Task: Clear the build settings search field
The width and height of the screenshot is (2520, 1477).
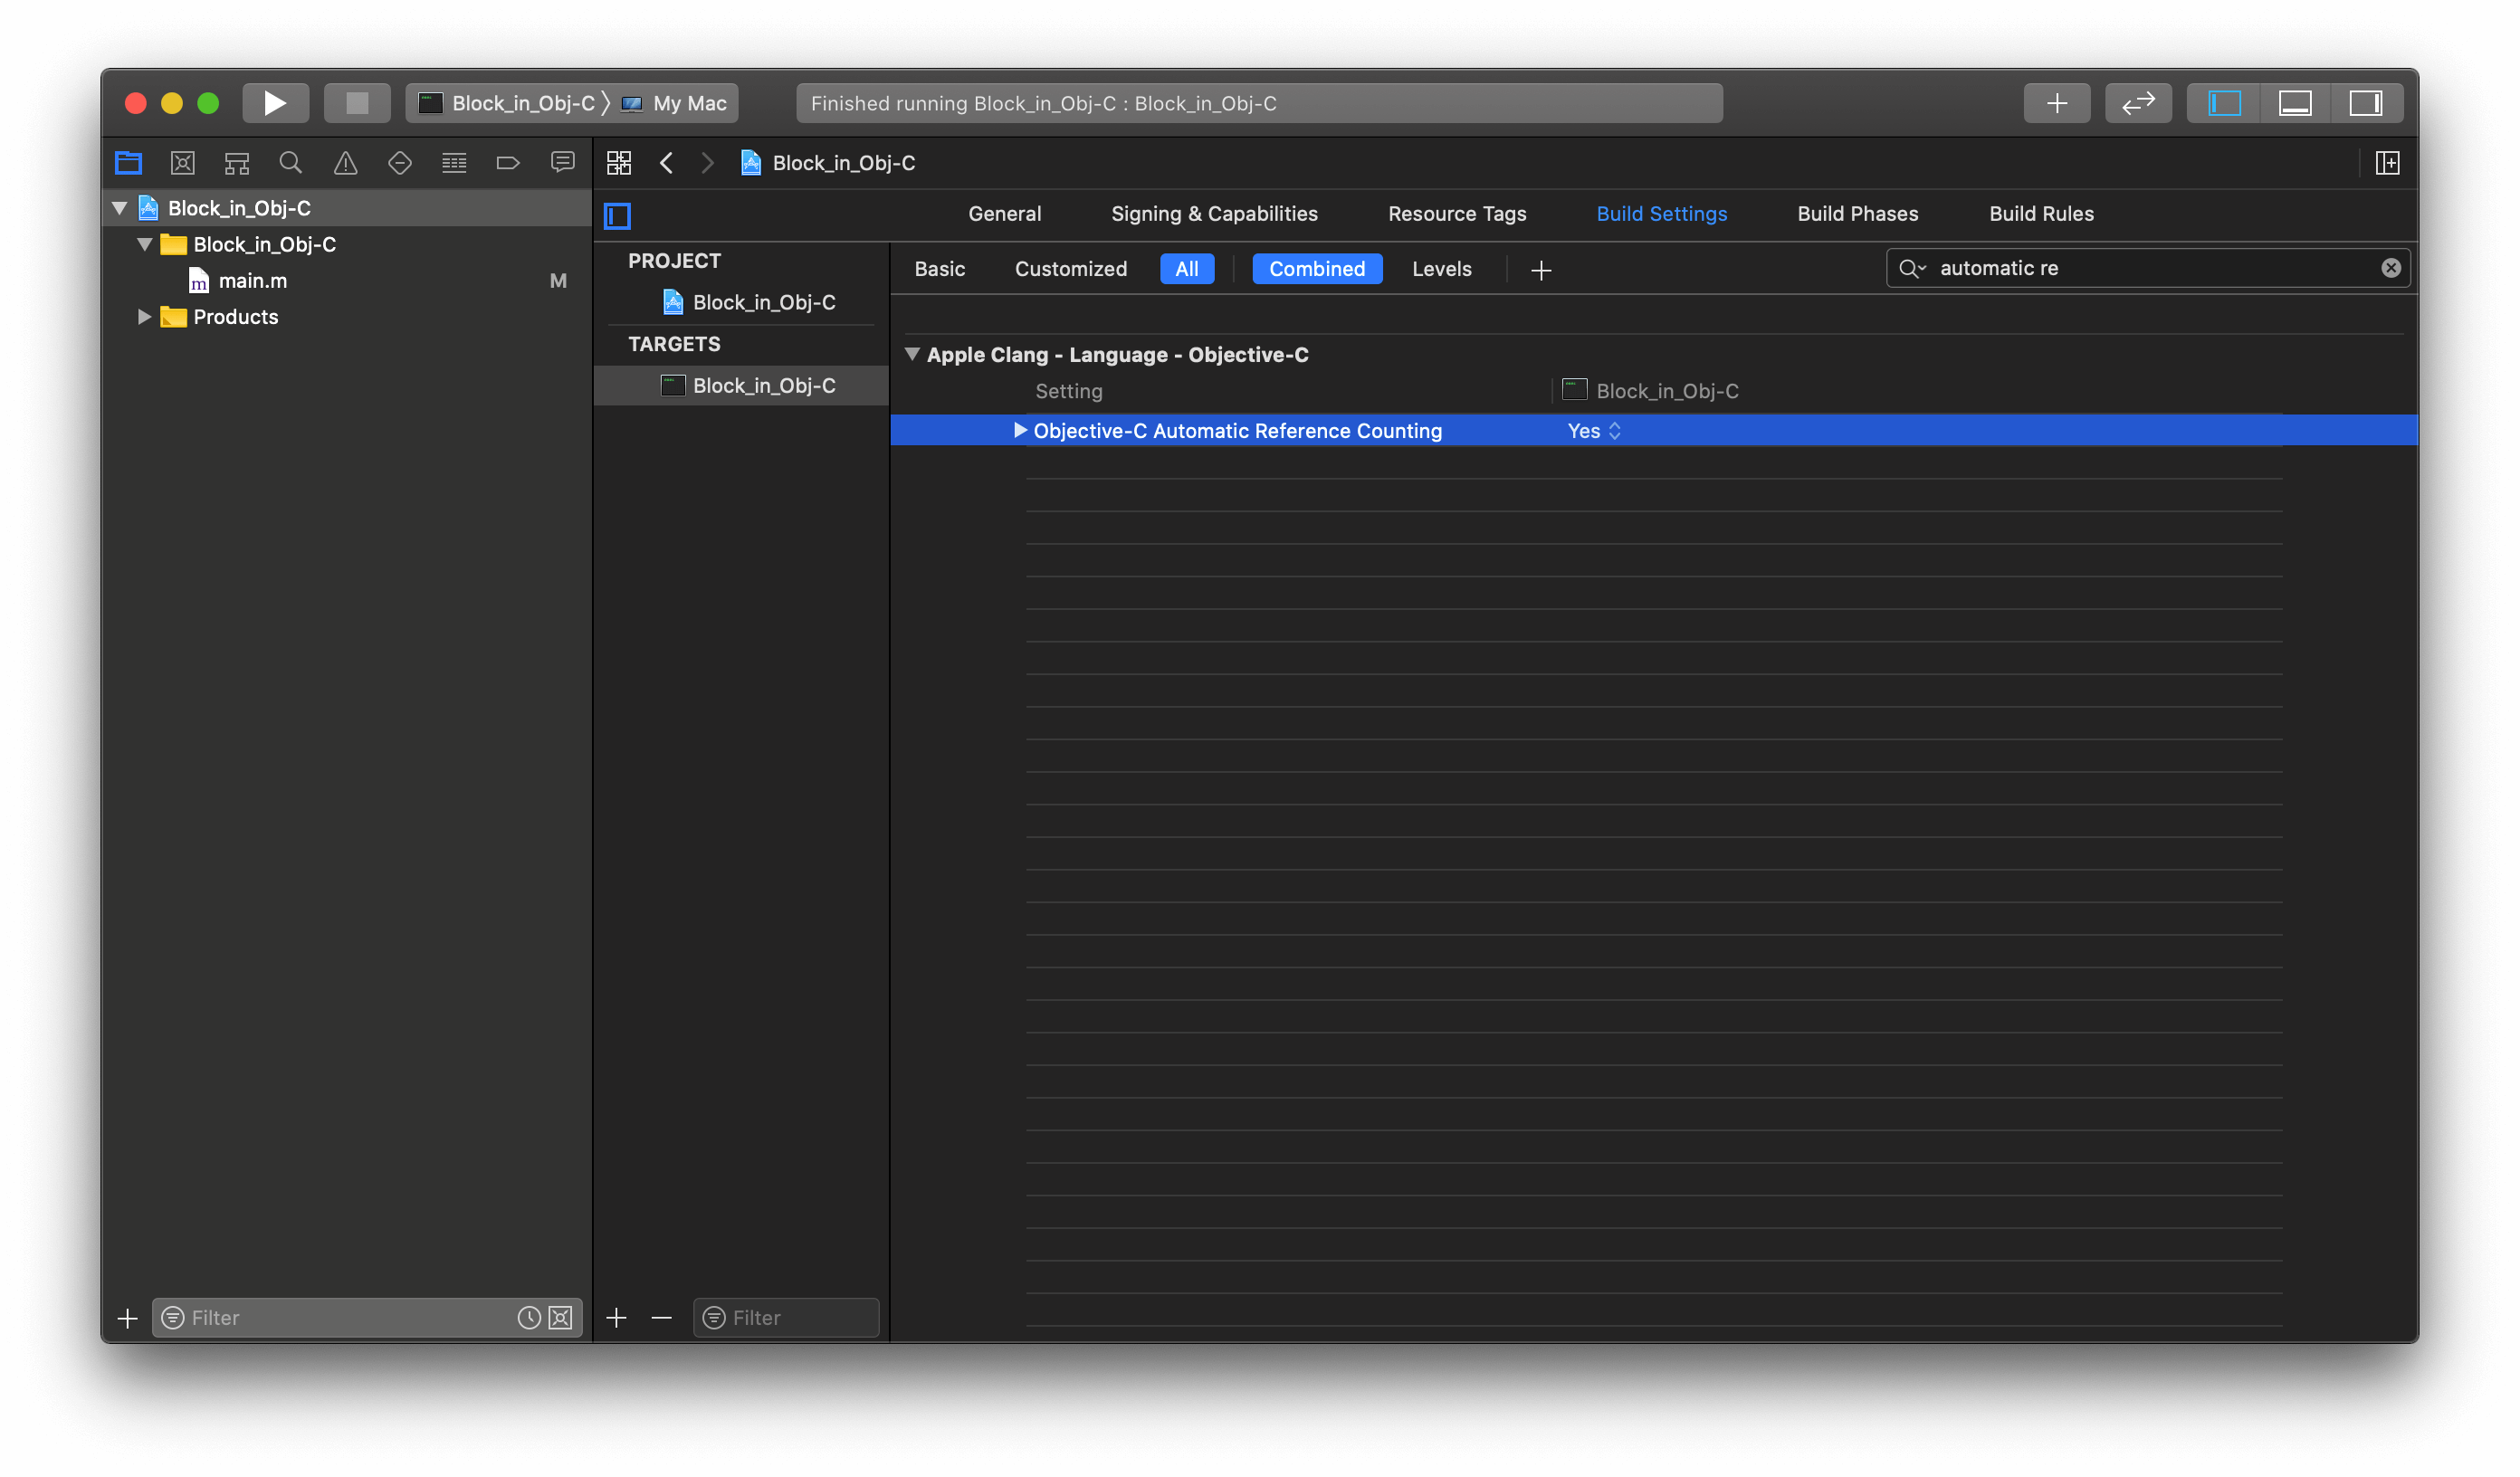Action: coord(2390,268)
